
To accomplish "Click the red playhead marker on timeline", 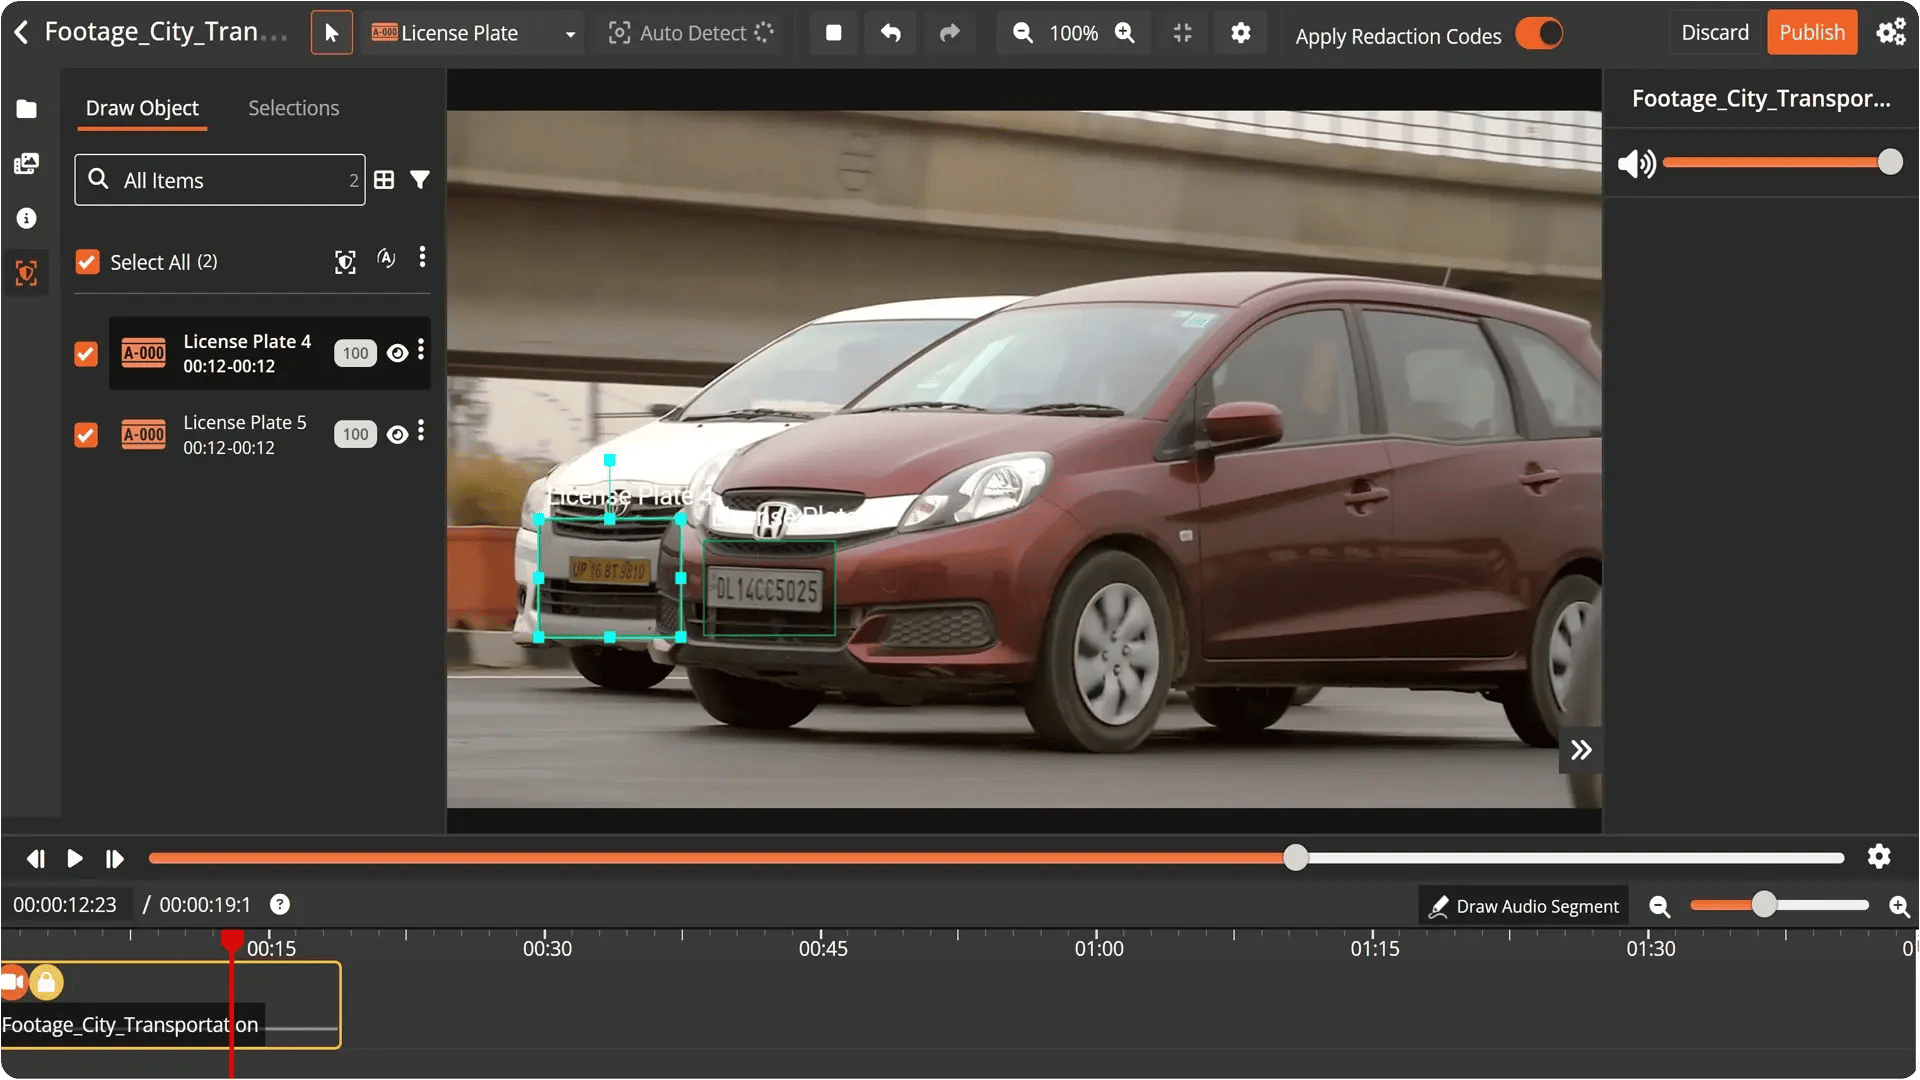I will click(232, 940).
